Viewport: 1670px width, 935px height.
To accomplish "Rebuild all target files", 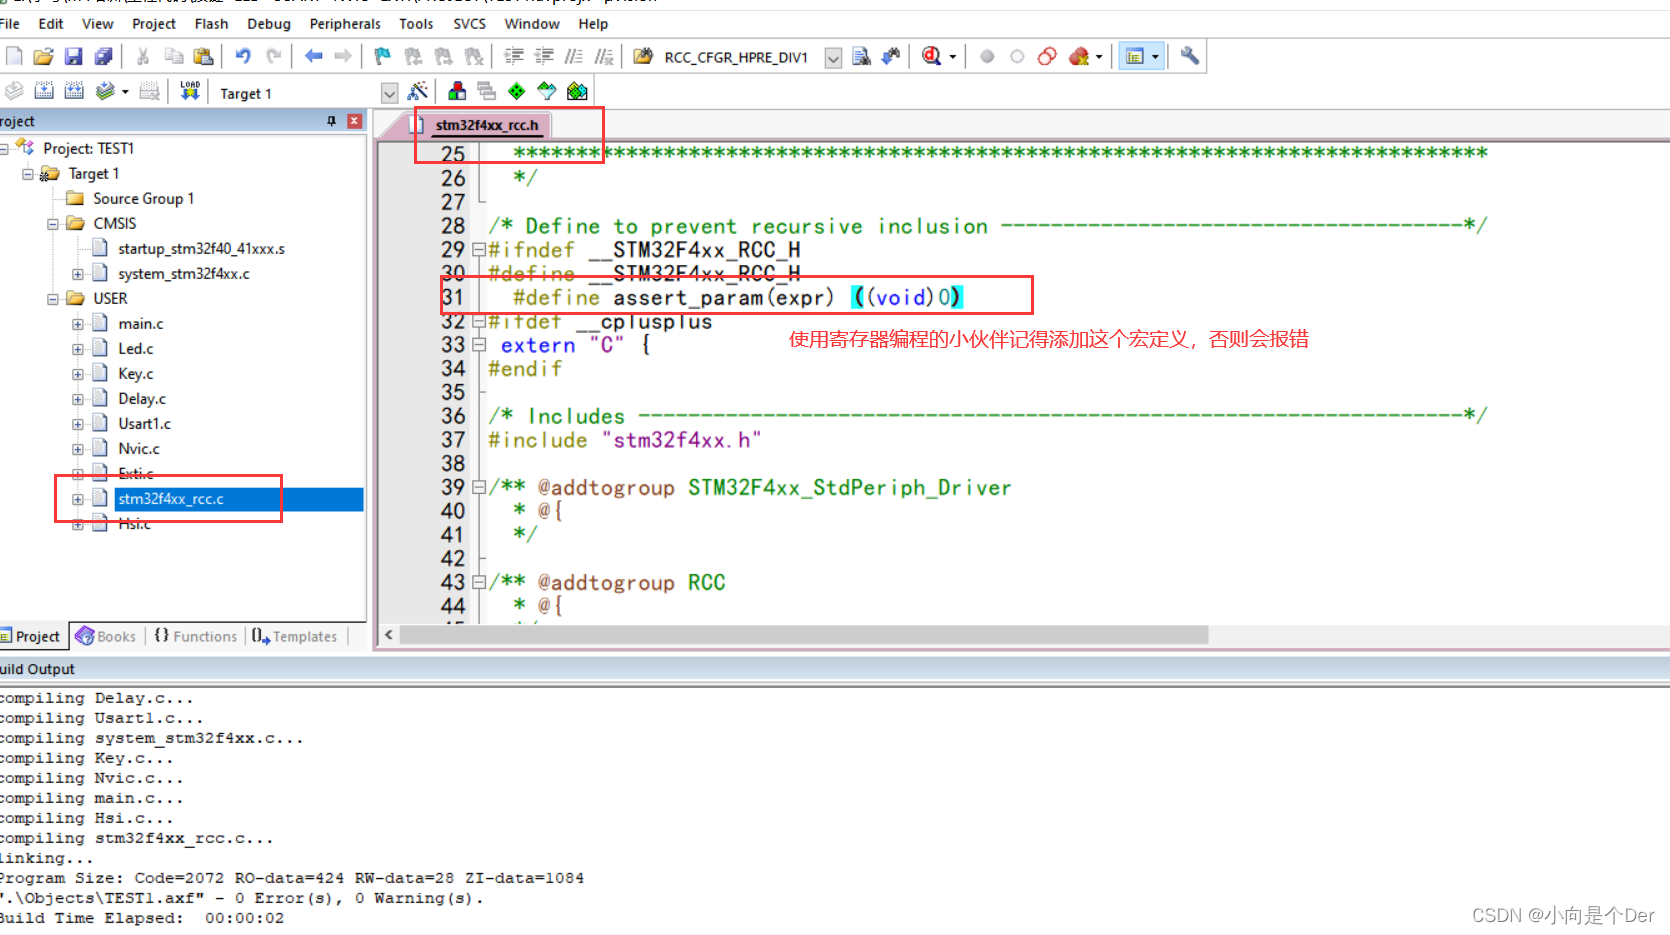I will (74, 91).
